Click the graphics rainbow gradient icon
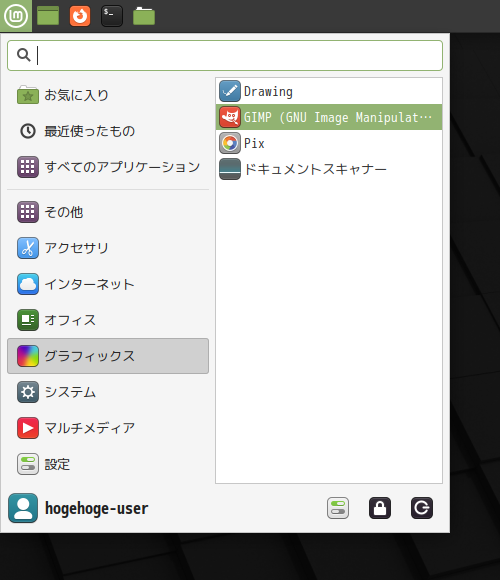Screen dimensions: 500x580 (28, 356)
